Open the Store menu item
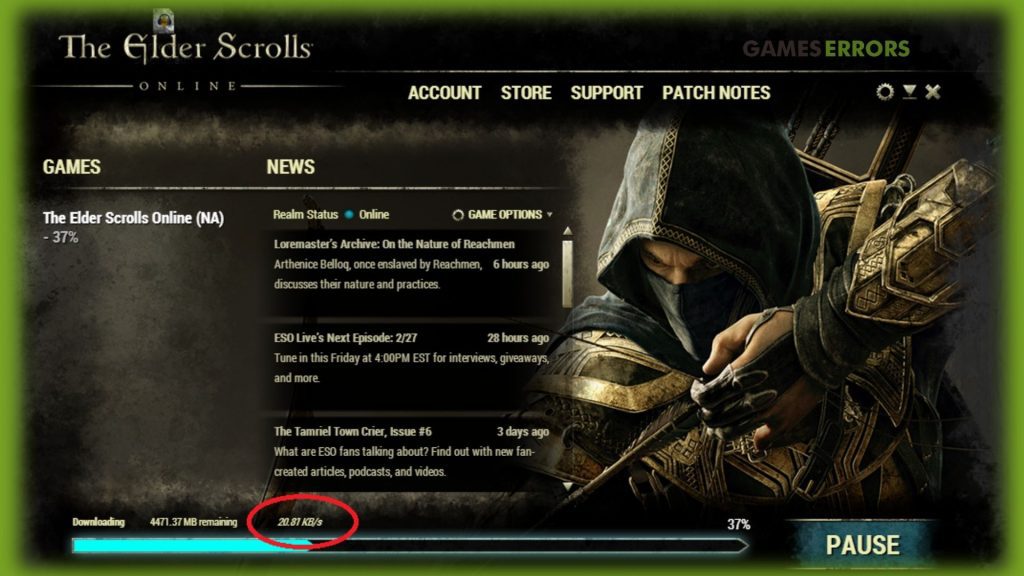Screen dimensions: 1024x576 526,93
